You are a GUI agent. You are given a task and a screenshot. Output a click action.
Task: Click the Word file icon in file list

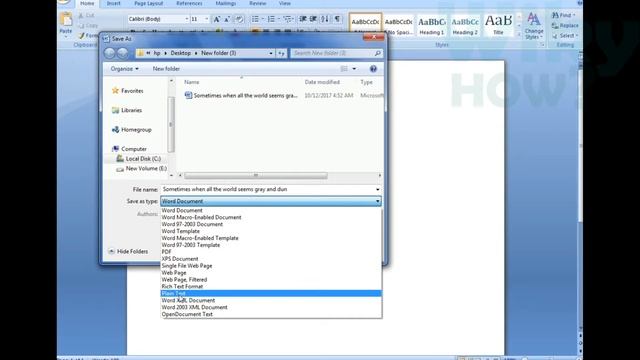tap(188, 95)
